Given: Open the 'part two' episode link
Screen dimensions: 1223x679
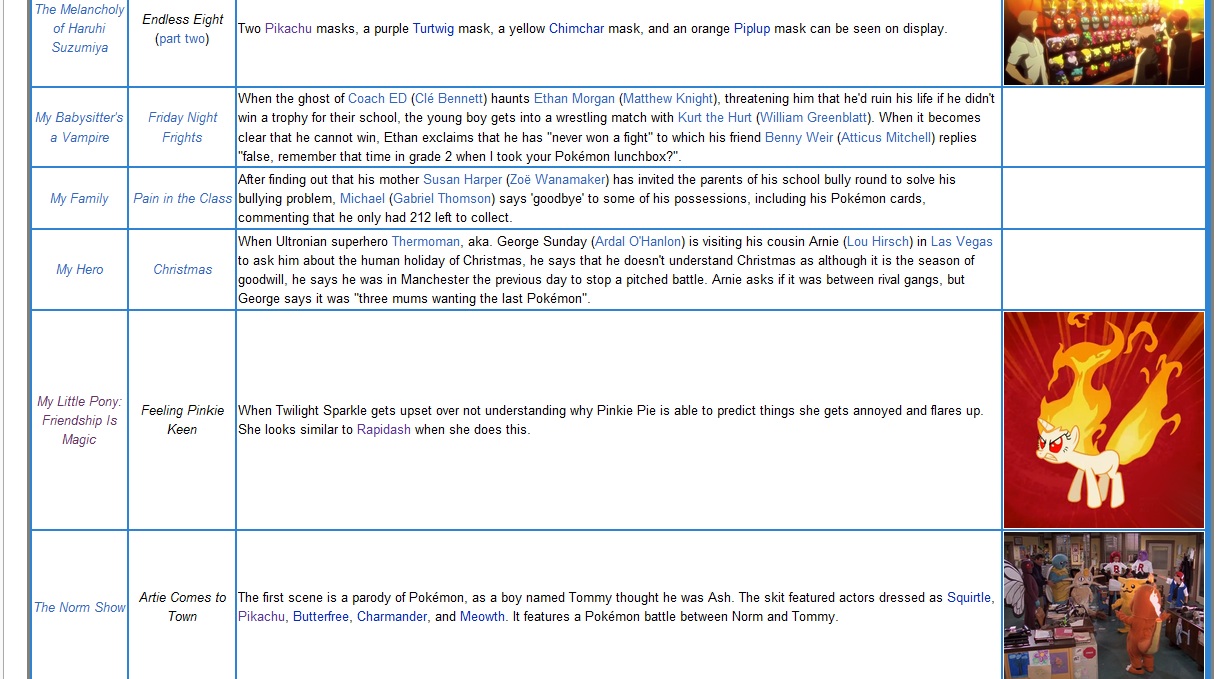Looking at the screenshot, I should 182,39.
